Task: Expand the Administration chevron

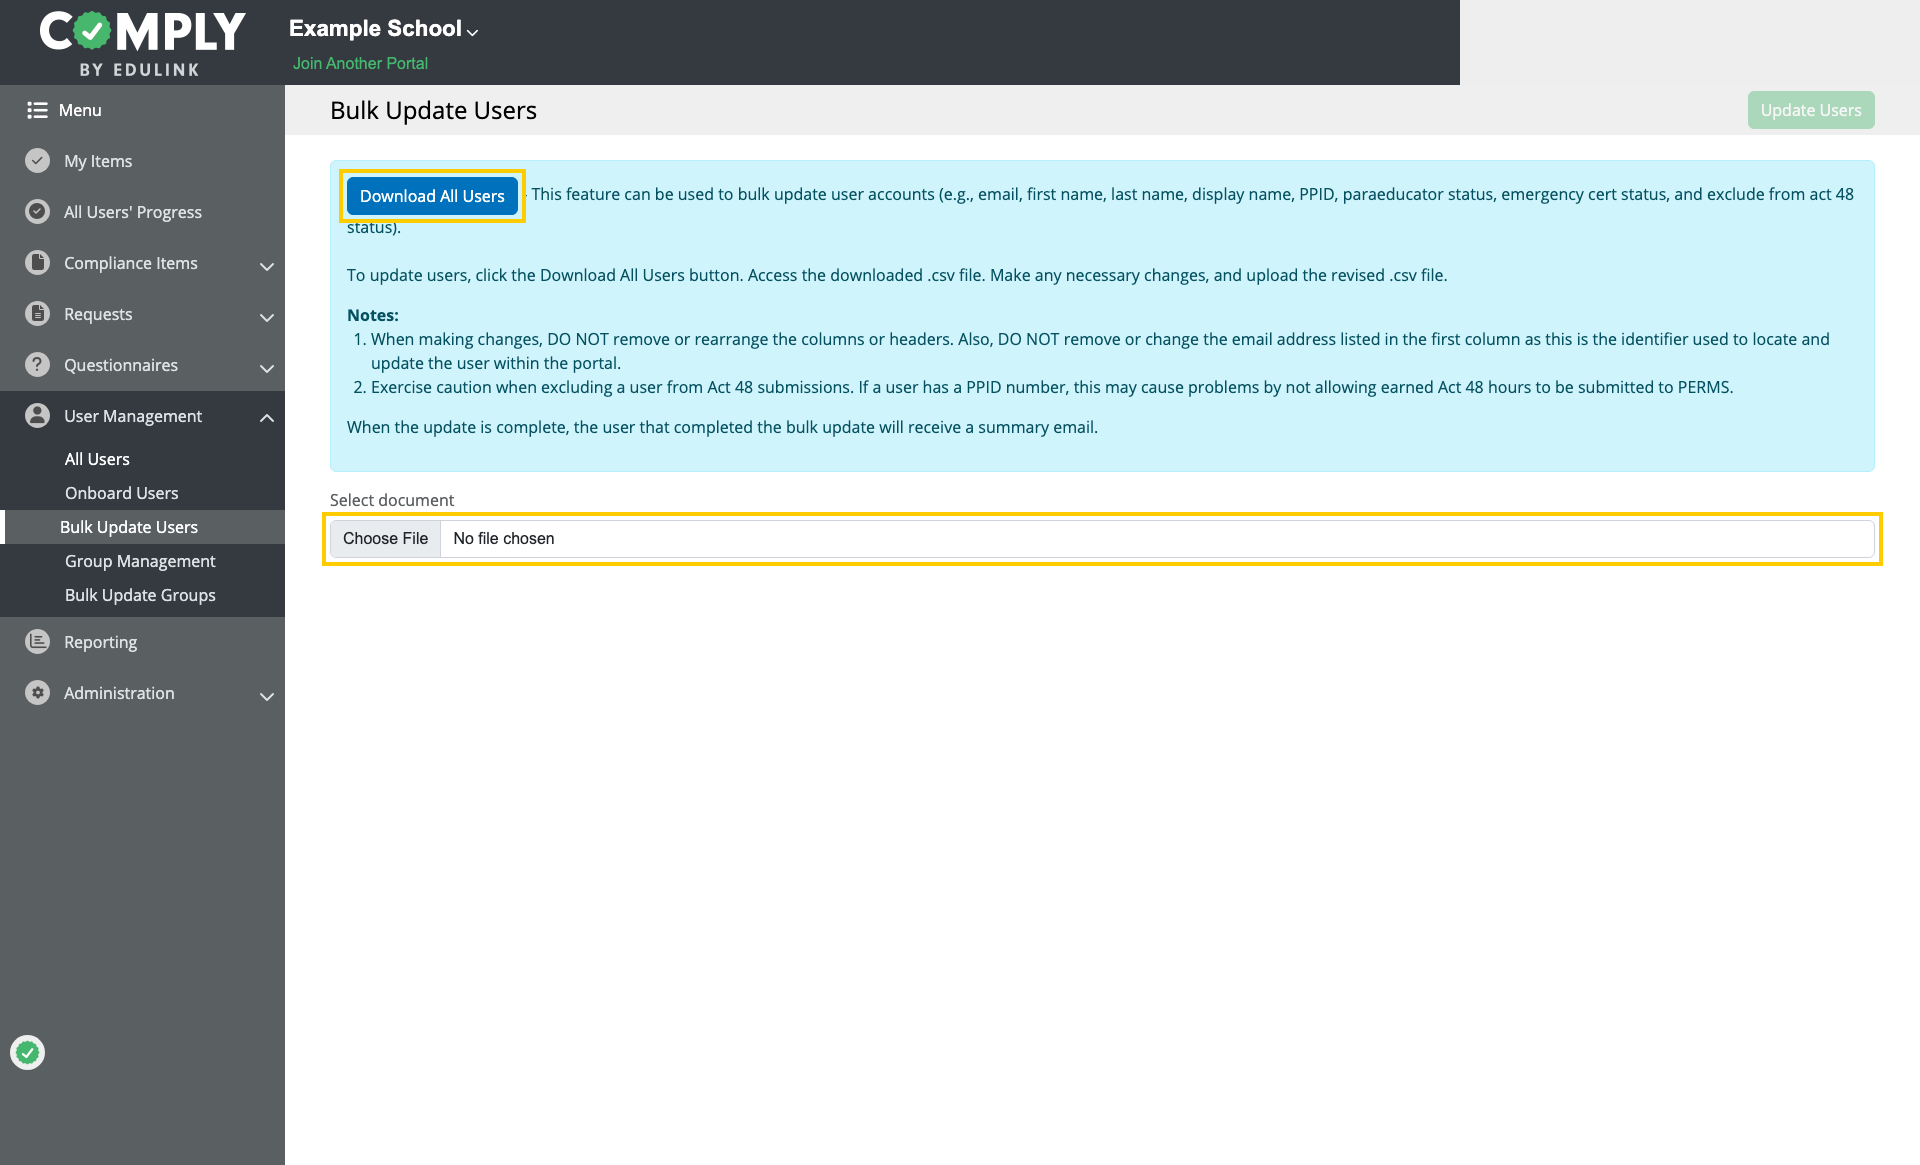Action: 267,696
